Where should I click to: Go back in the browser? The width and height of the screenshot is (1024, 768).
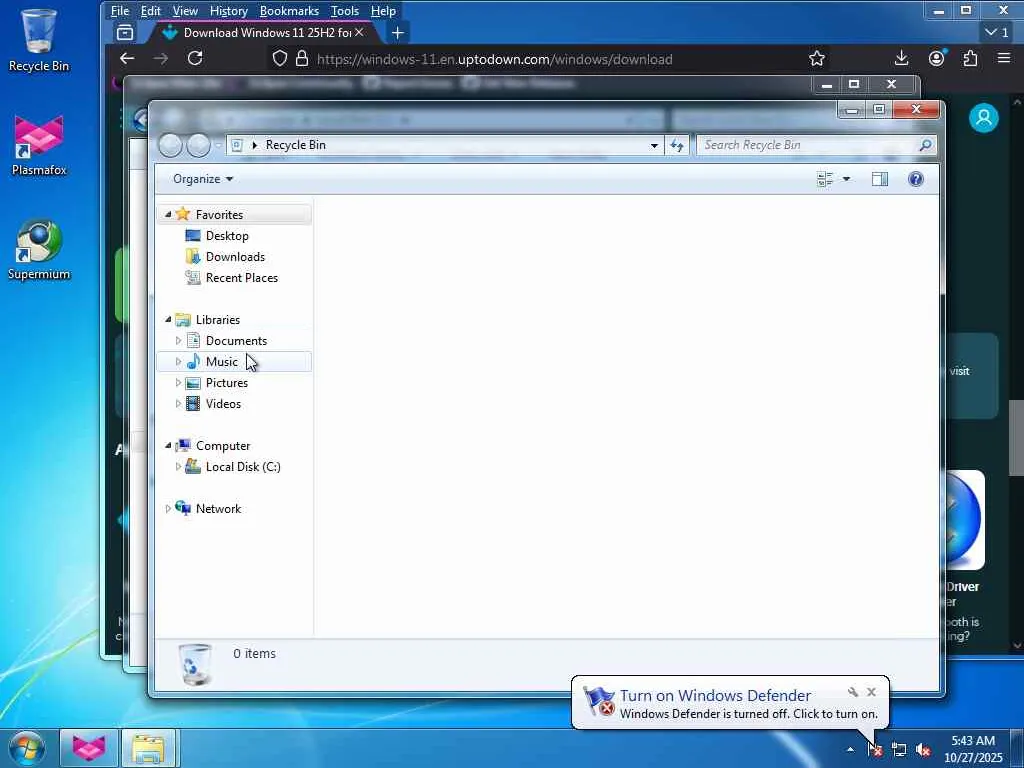pyautogui.click(x=127, y=58)
